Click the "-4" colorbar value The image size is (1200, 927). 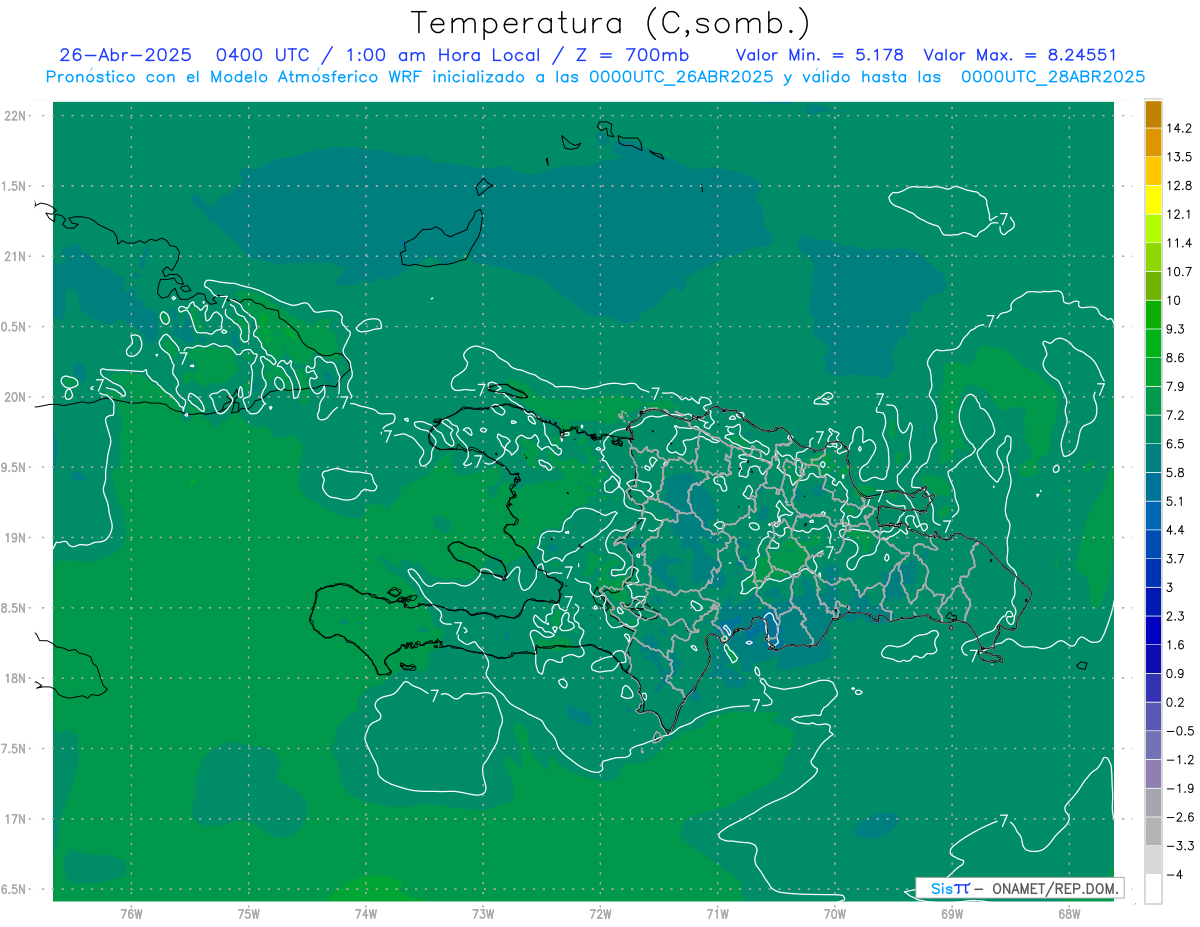pos(1175,874)
